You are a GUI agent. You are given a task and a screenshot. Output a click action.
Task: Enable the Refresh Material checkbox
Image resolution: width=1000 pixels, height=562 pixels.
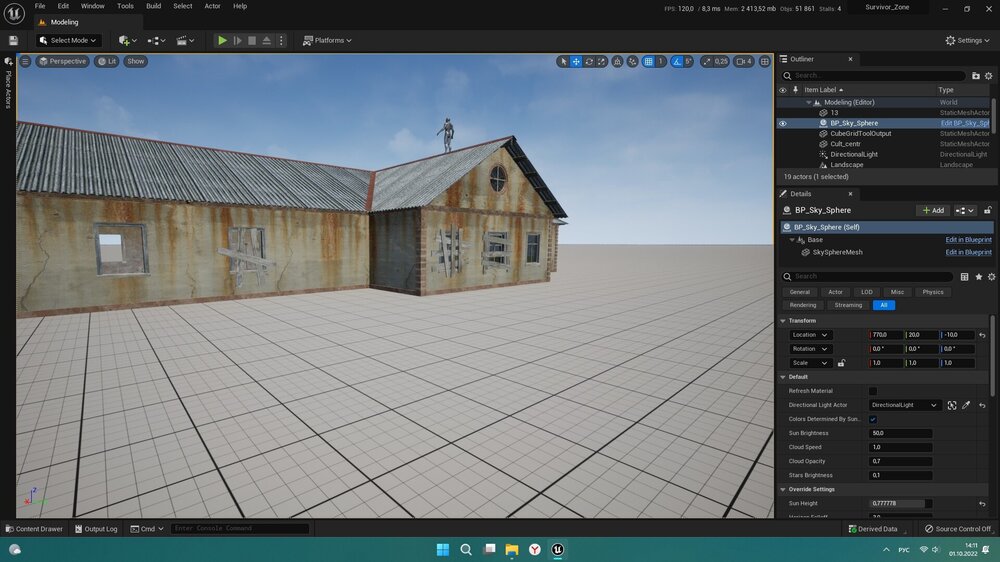click(873, 391)
